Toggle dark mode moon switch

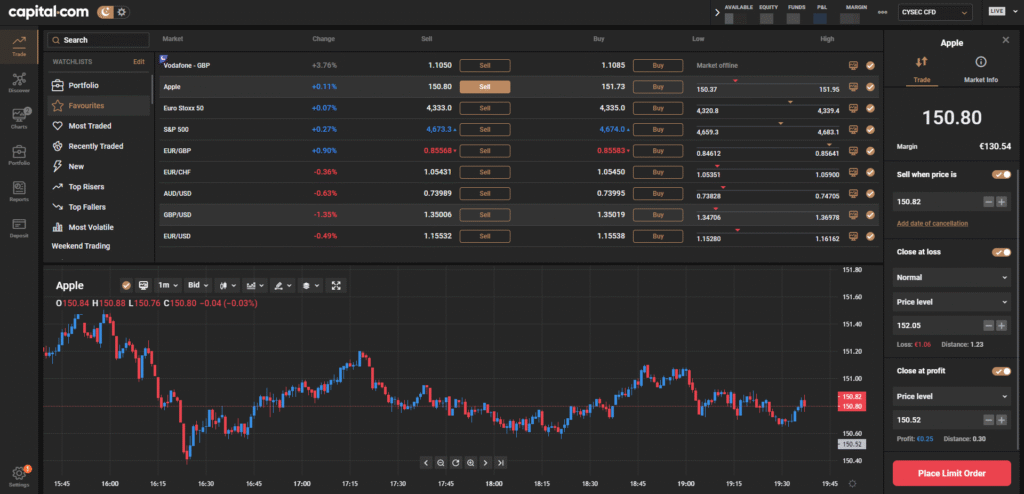(x=106, y=12)
